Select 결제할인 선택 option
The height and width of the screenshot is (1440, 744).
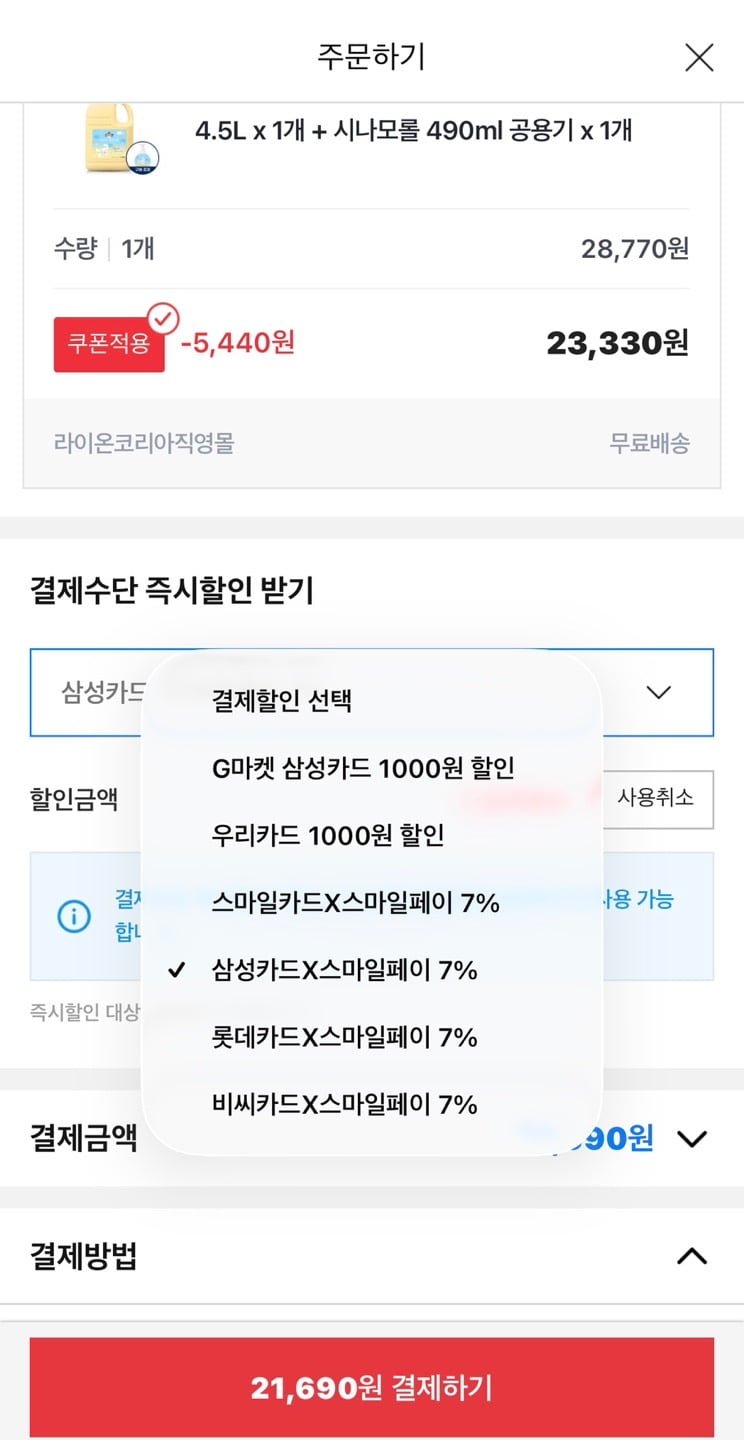(281, 700)
